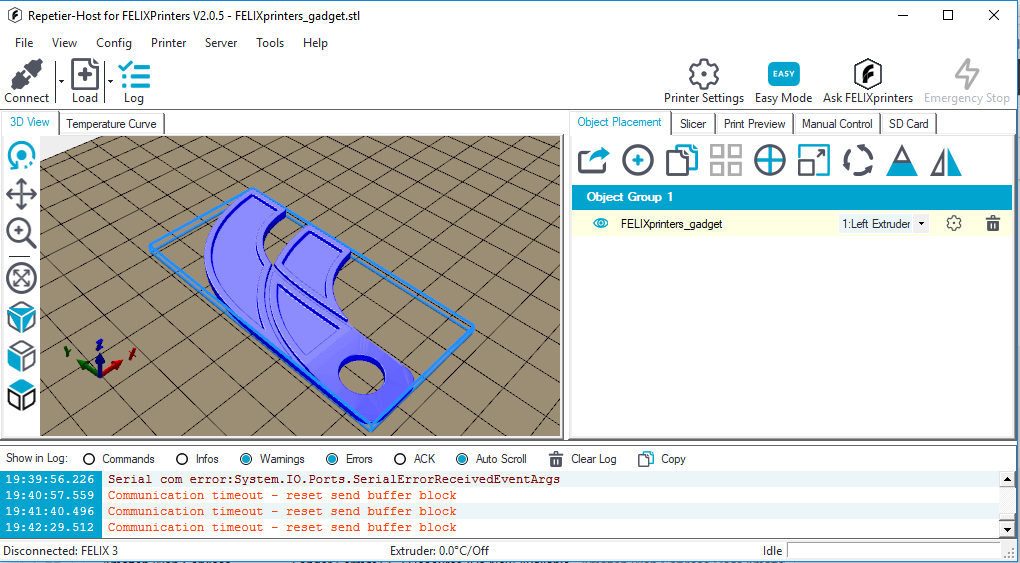The width and height of the screenshot is (1020, 563).
Task: Click the Autoposition grid icon
Action: click(x=726, y=160)
